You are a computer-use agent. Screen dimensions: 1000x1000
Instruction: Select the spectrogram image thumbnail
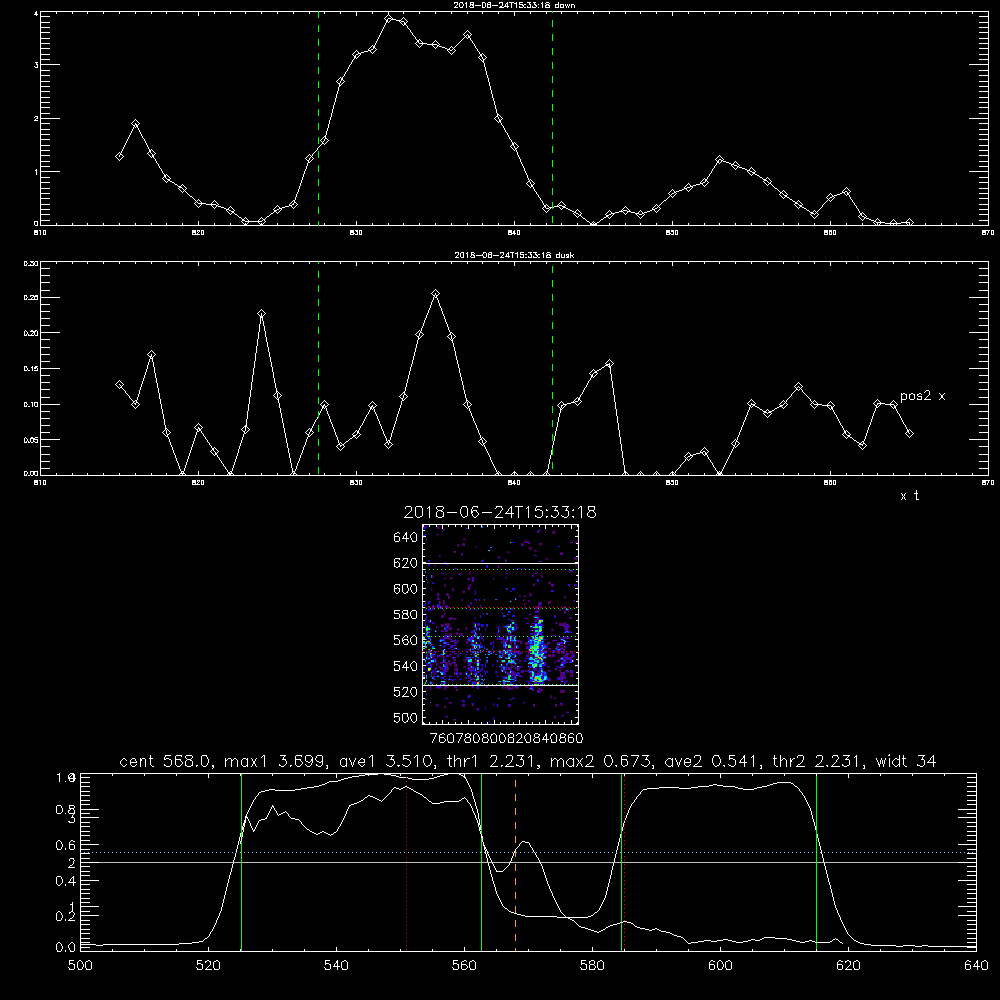click(x=501, y=624)
